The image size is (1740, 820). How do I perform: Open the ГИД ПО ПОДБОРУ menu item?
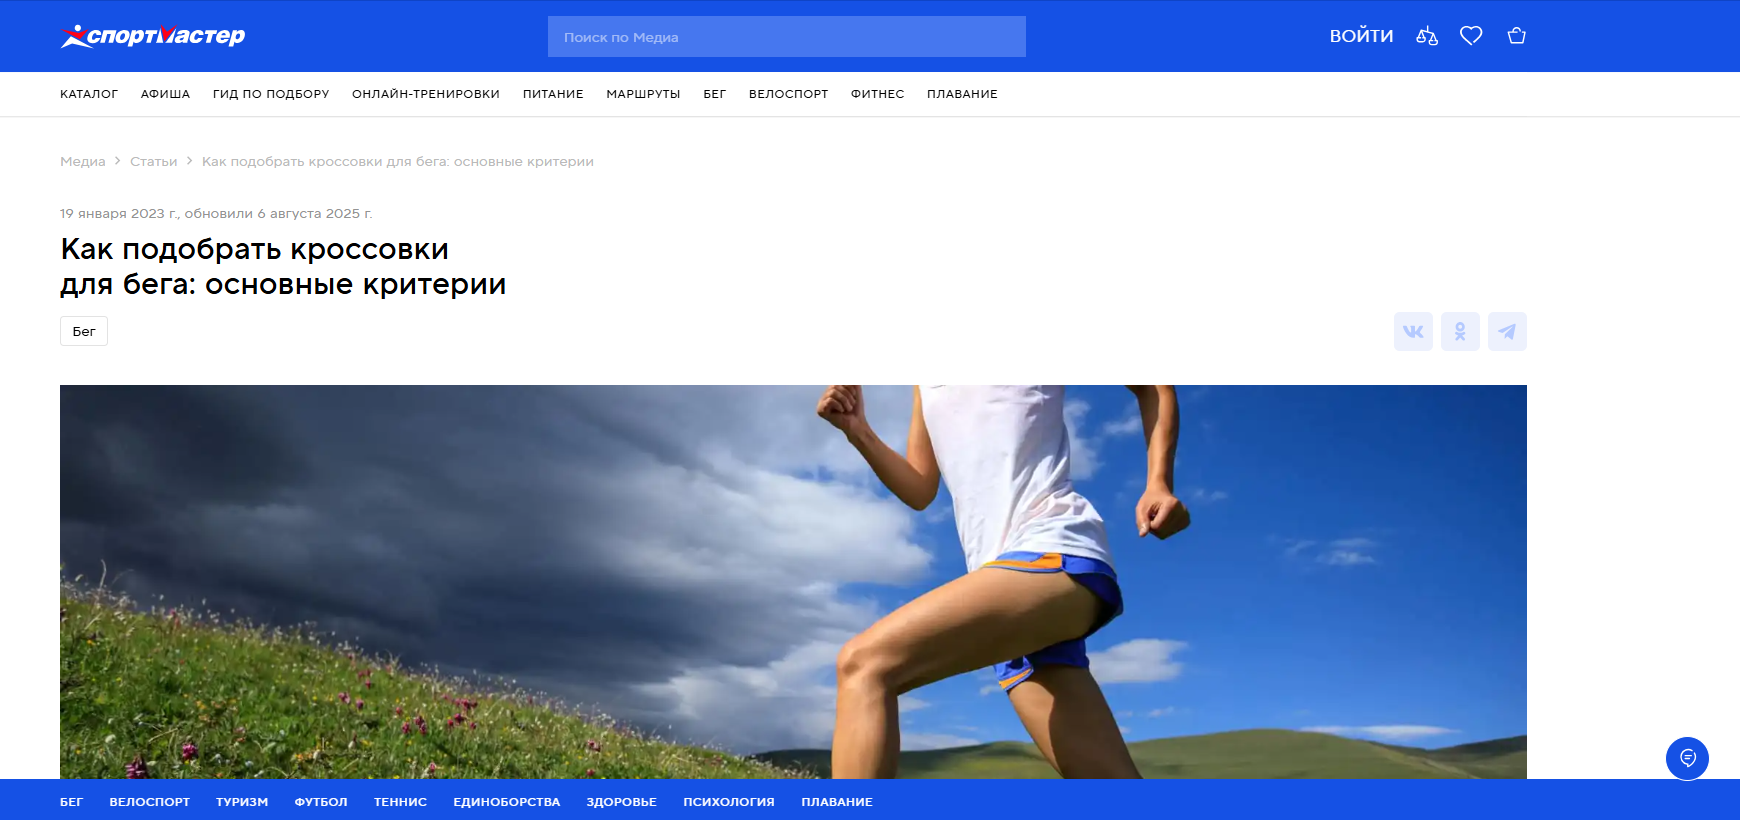point(271,94)
